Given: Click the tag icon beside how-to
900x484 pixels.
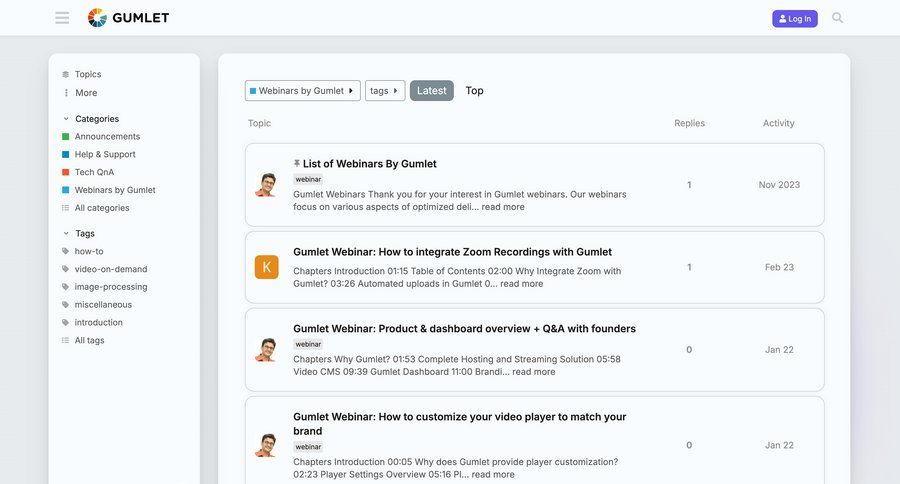Looking at the screenshot, I should (x=65, y=251).
